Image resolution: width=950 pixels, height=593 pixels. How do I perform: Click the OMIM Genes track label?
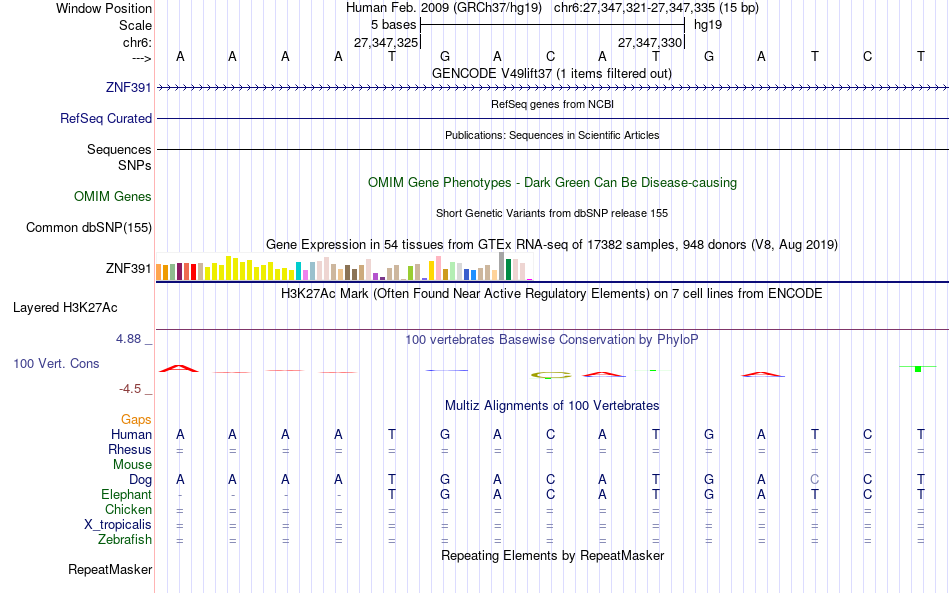click(x=113, y=196)
